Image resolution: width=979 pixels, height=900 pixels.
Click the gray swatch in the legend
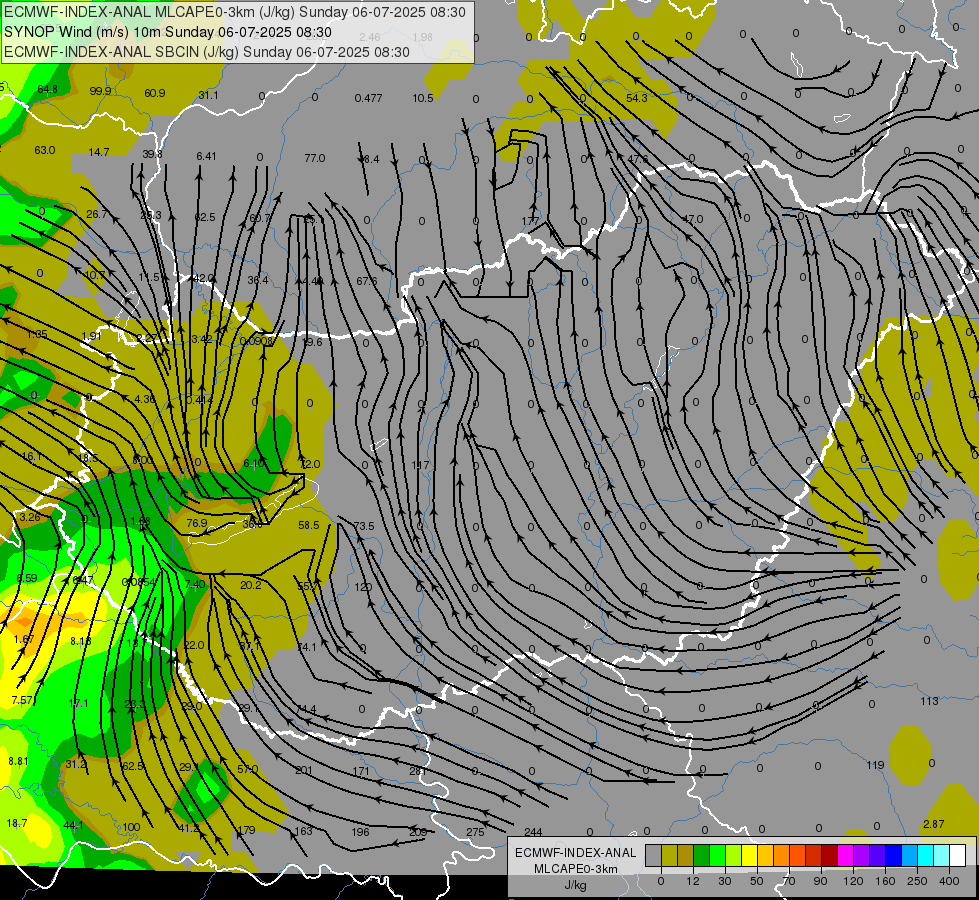coord(653,855)
